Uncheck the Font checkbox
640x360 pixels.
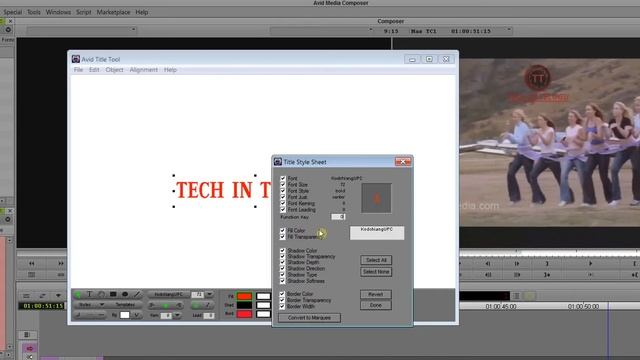(x=282, y=178)
